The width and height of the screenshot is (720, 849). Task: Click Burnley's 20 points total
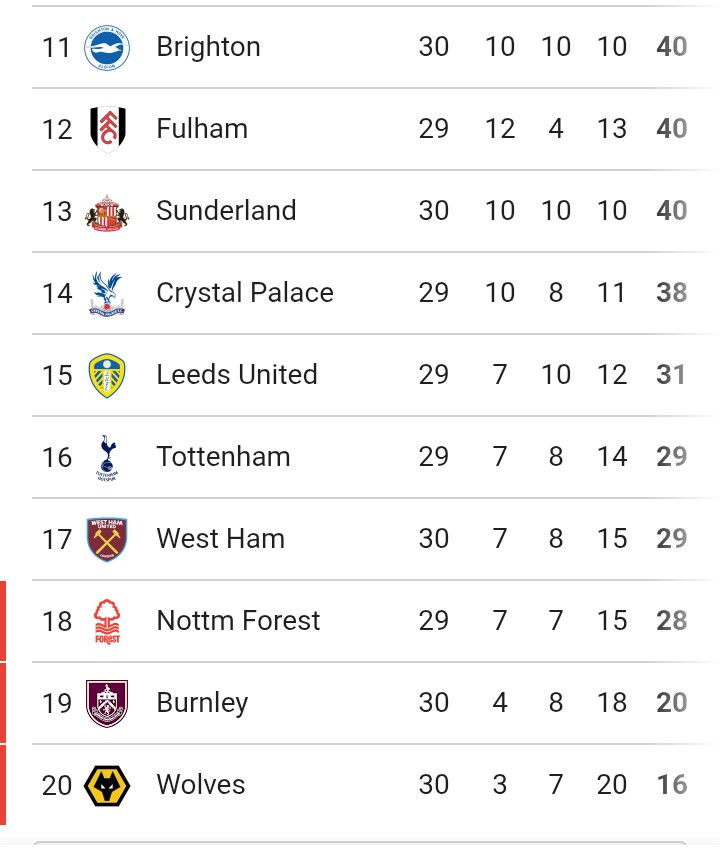(671, 703)
